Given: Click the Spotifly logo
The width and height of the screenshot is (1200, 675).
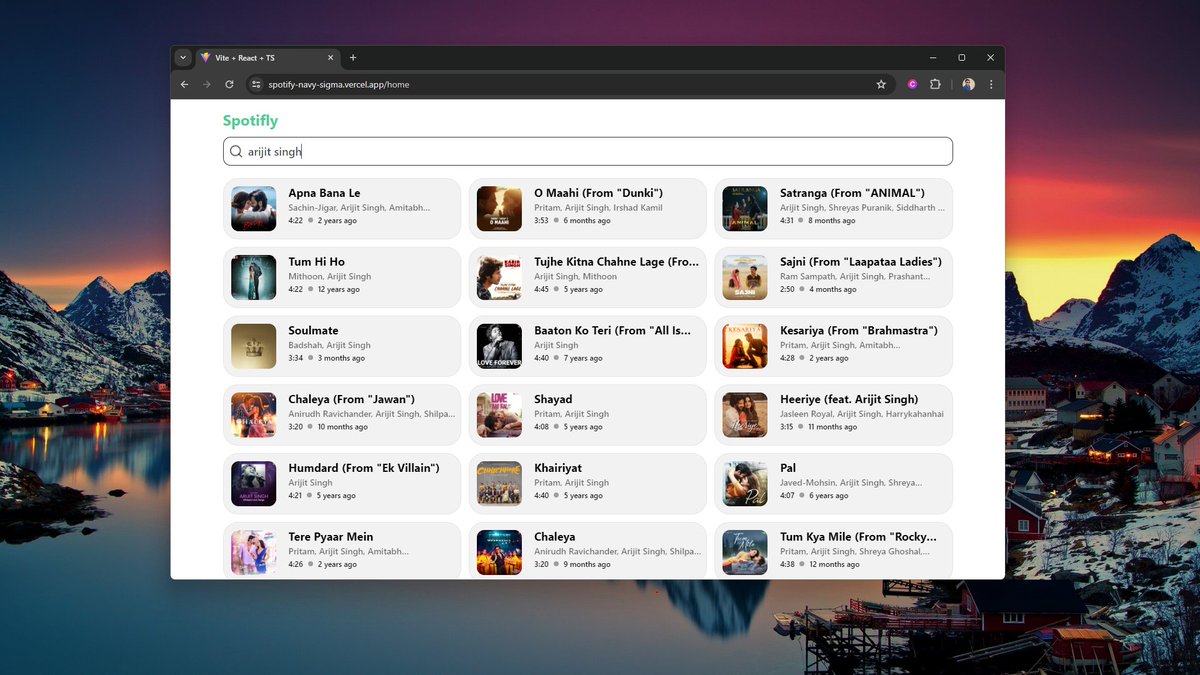Looking at the screenshot, I should (x=250, y=121).
